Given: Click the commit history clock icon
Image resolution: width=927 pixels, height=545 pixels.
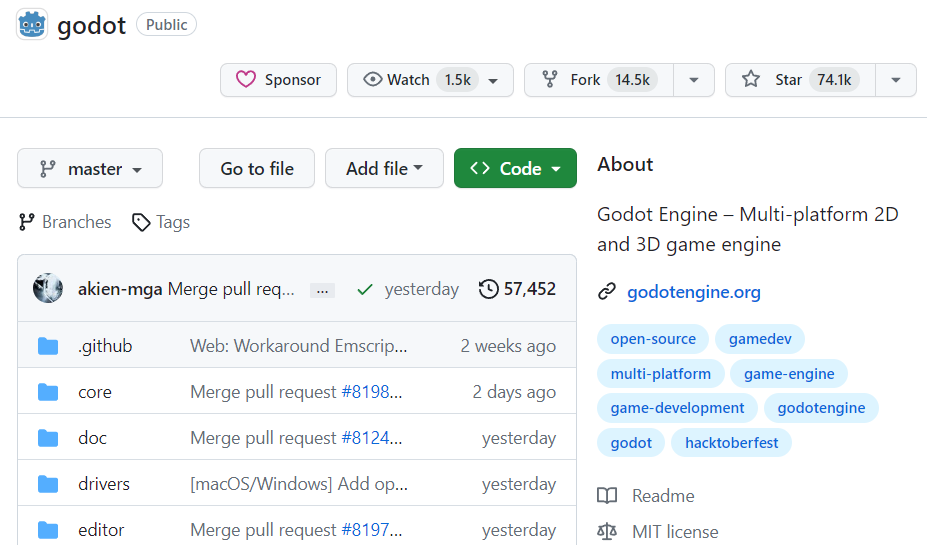Looking at the screenshot, I should click(x=488, y=289).
